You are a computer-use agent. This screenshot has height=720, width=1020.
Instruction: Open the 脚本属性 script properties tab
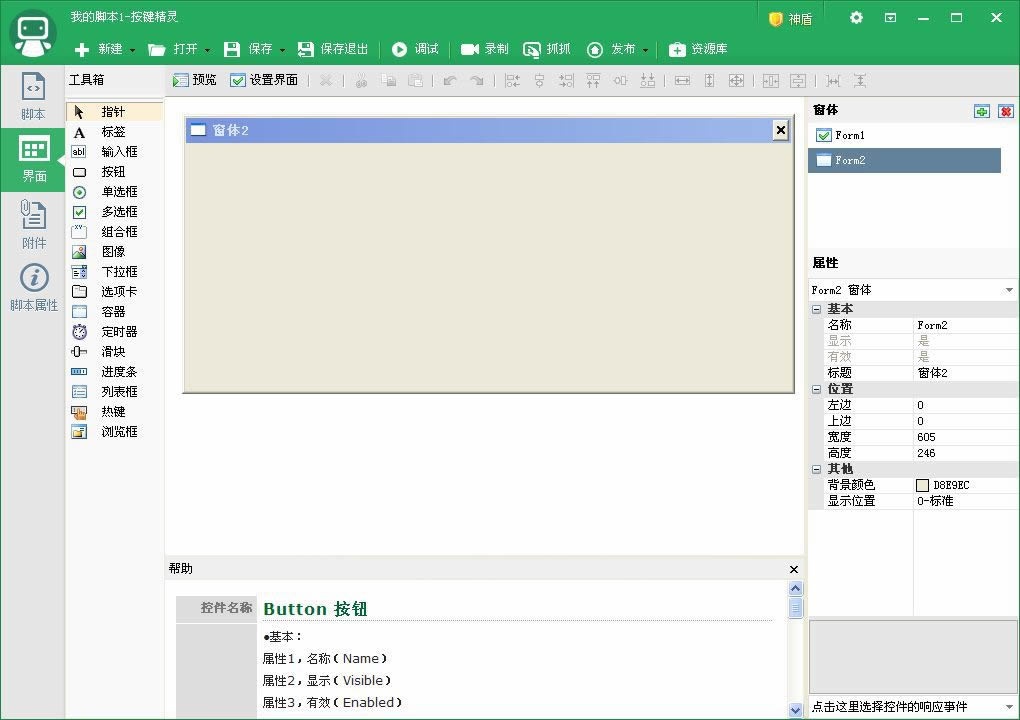click(x=33, y=287)
